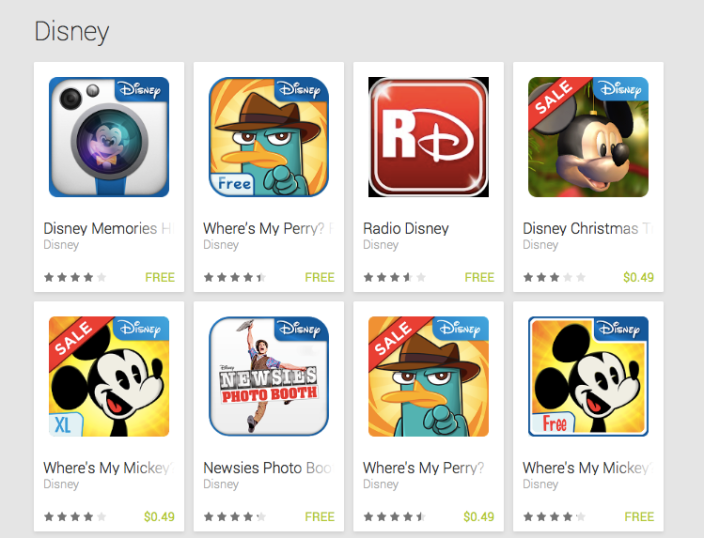Select the Where's My Mickey Free icon
Viewport: 704px width, 538px height.
(x=588, y=376)
